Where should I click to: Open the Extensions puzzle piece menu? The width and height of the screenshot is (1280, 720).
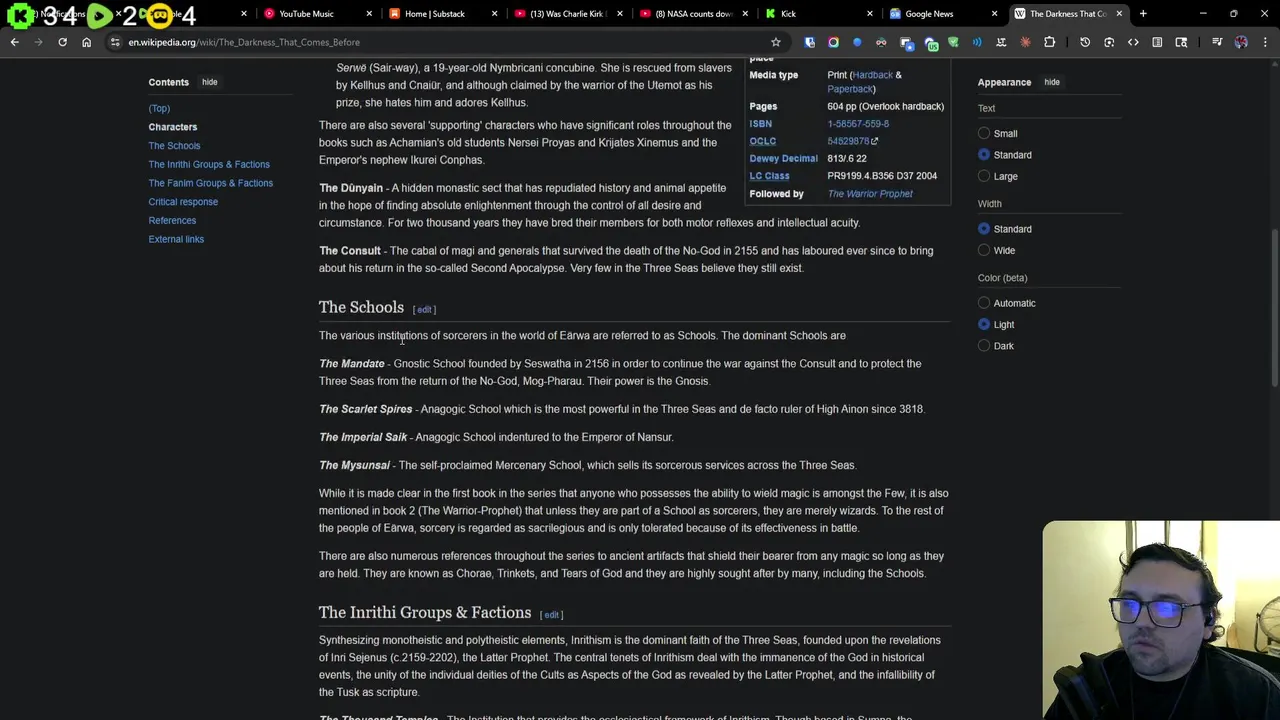[1049, 42]
